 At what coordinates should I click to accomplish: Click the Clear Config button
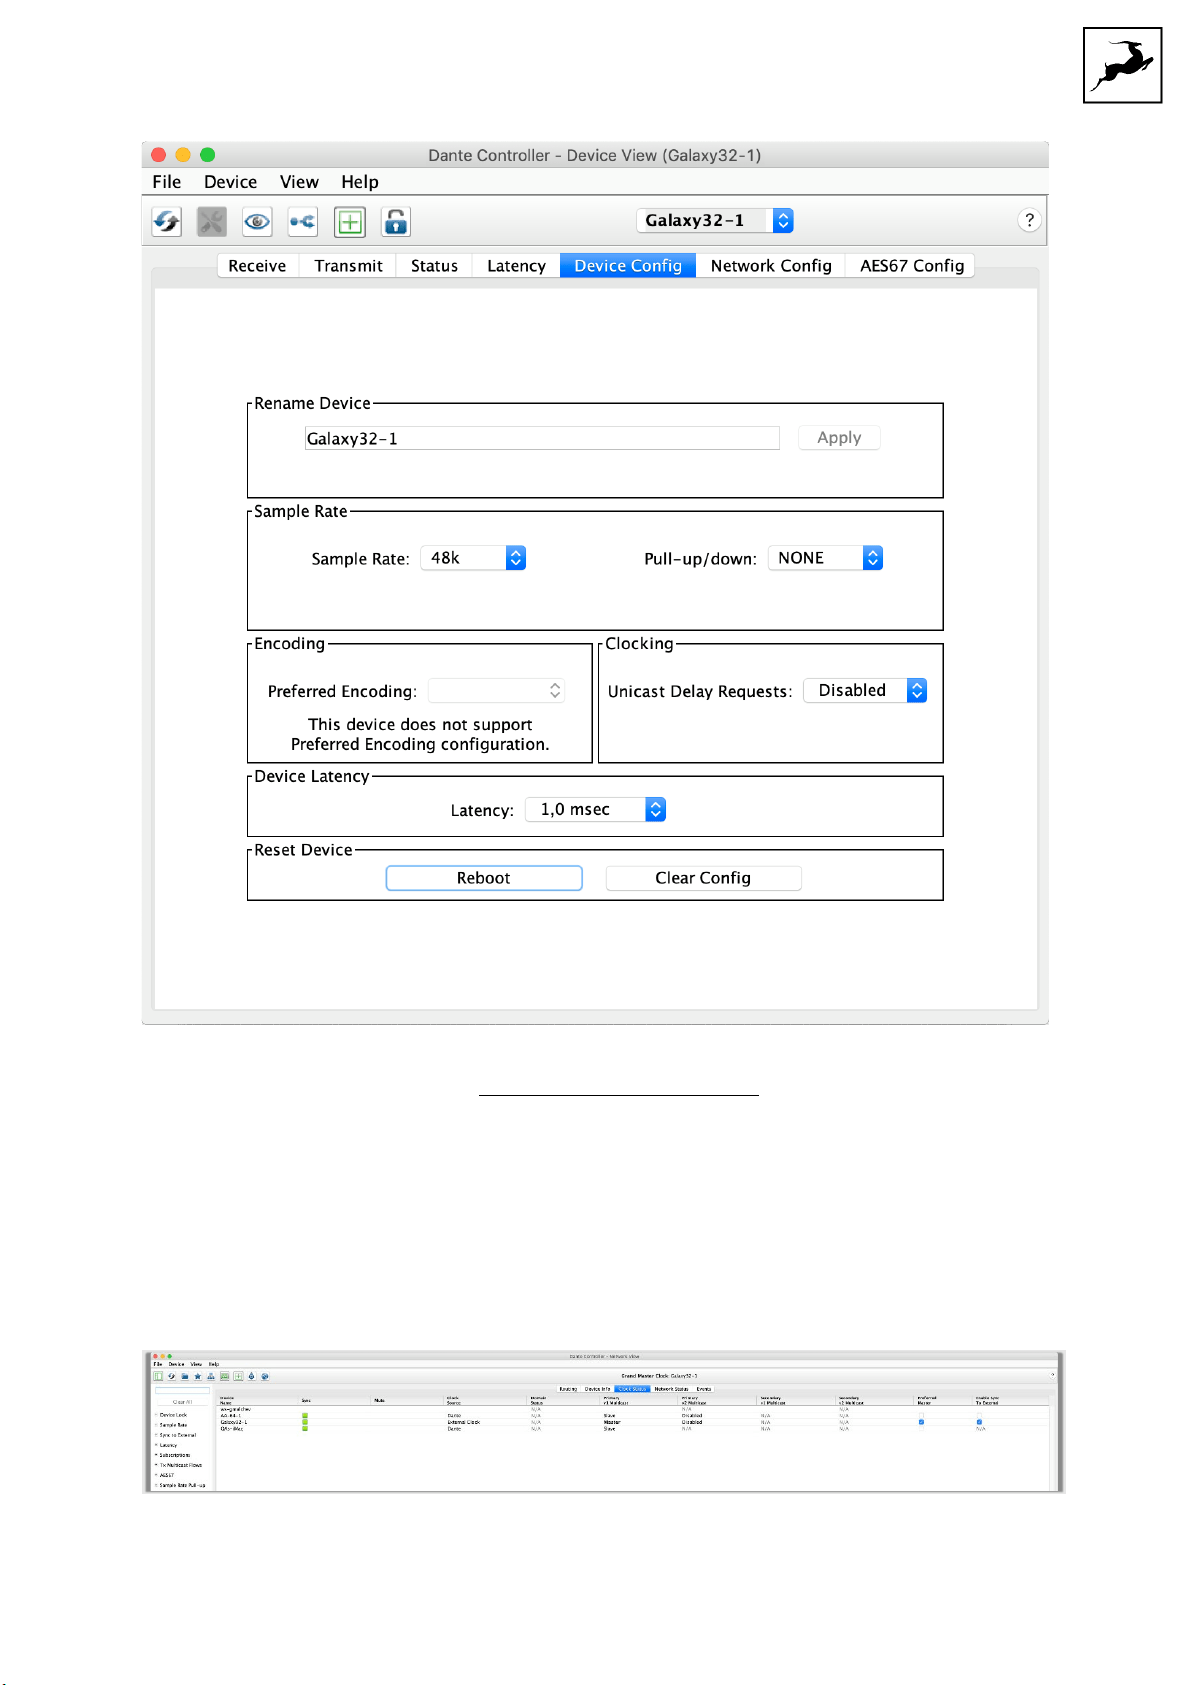click(x=703, y=878)
